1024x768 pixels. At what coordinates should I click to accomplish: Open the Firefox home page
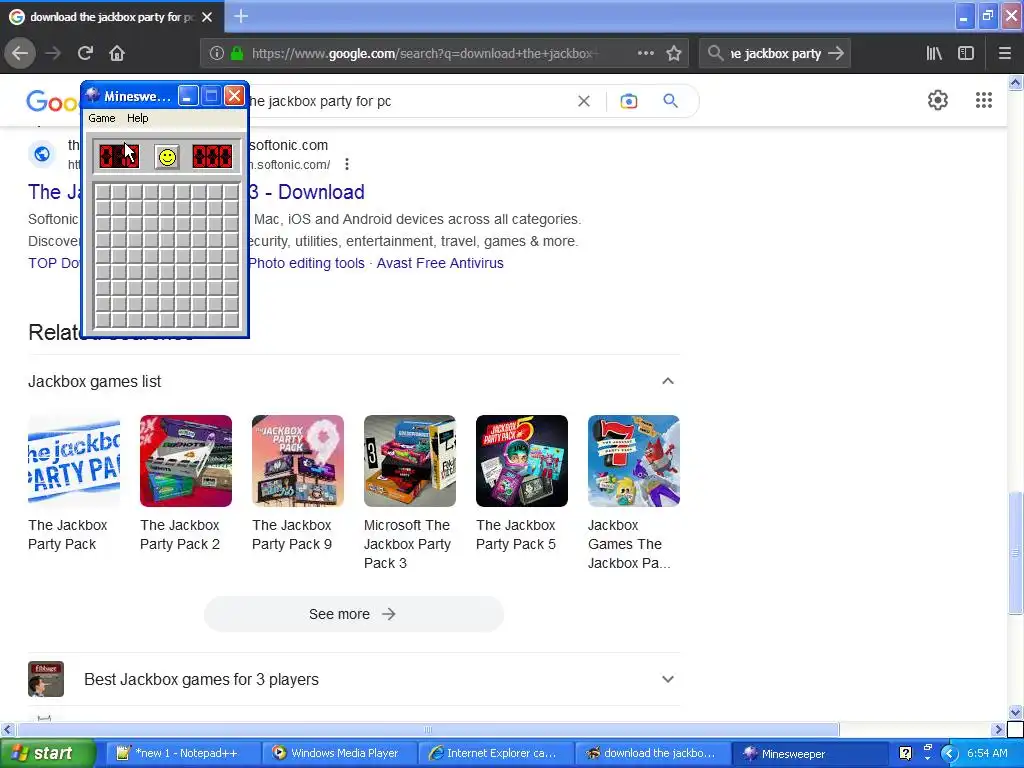pyautogui.click(x=117, y=54)
